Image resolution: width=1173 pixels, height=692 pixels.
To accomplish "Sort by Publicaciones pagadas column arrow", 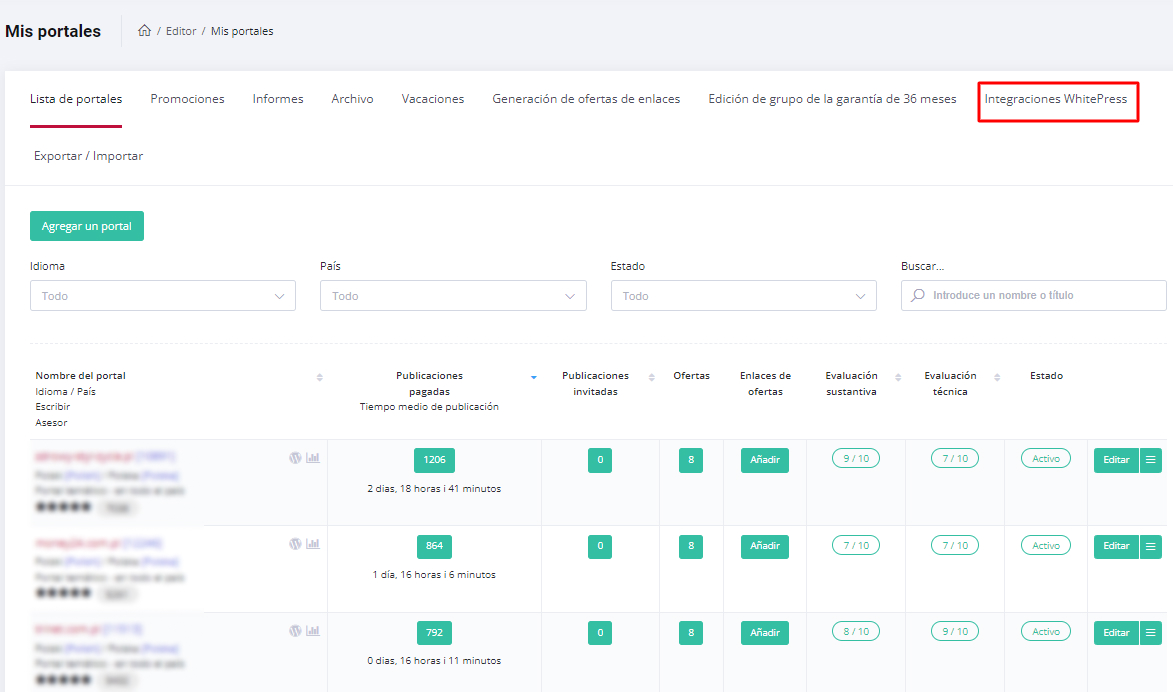I will click(x=533, y=377).
